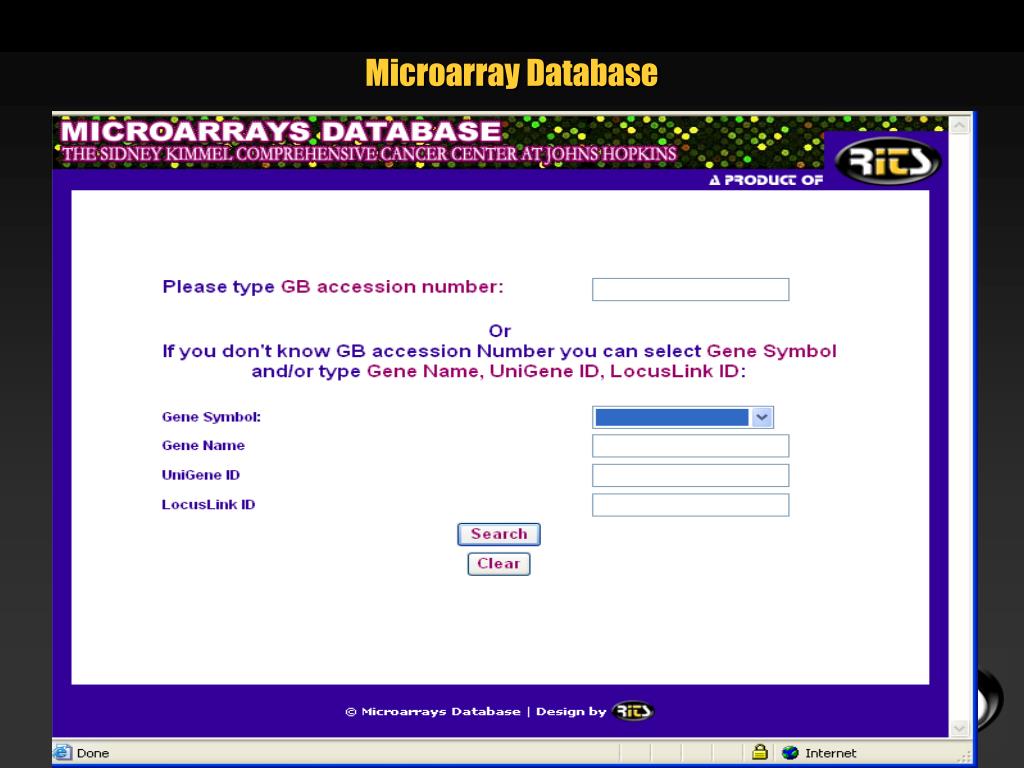Click the GB accession number input field
This screenshot has width=1024, height=768.
(690, 289)
